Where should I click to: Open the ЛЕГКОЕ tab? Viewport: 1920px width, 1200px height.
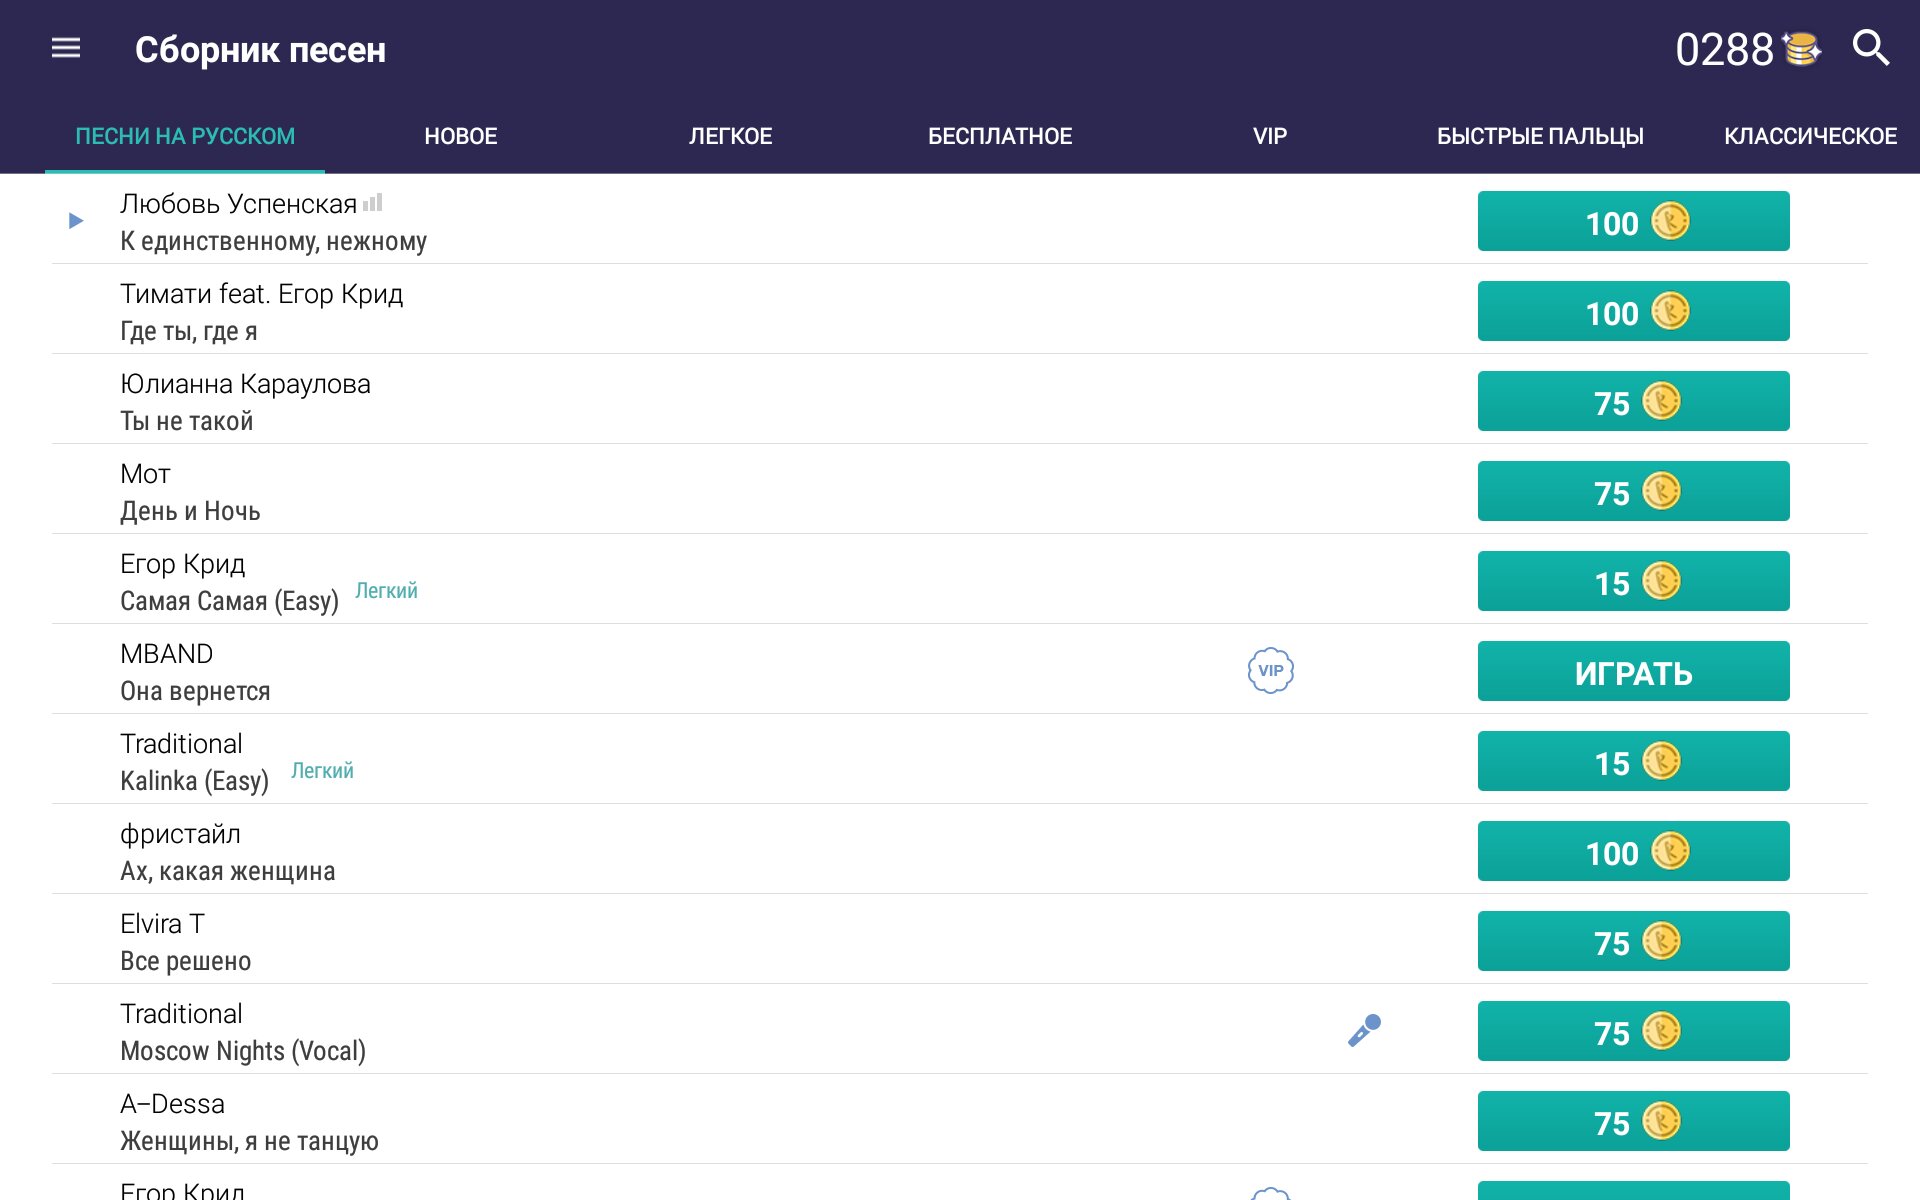tap(730, 136)
